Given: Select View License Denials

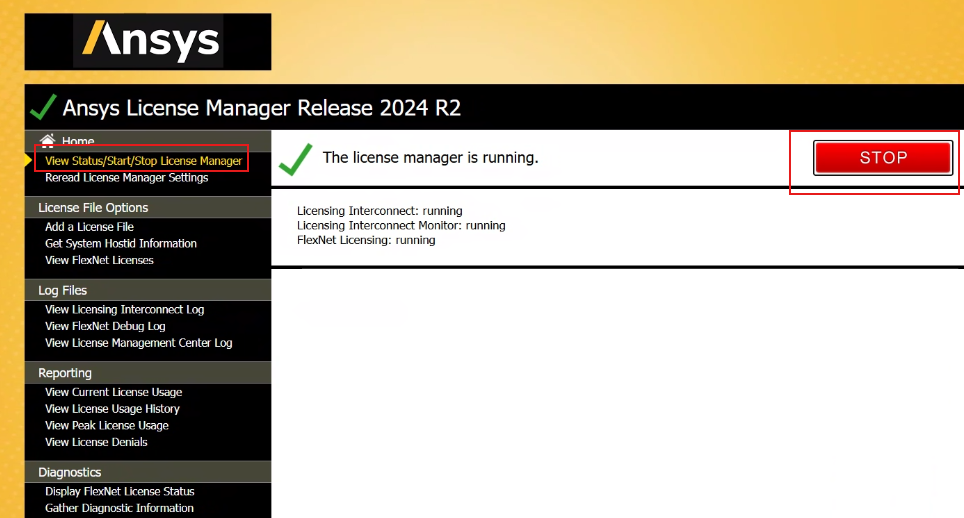Looking at the screenshot, I should coord(96,442).
